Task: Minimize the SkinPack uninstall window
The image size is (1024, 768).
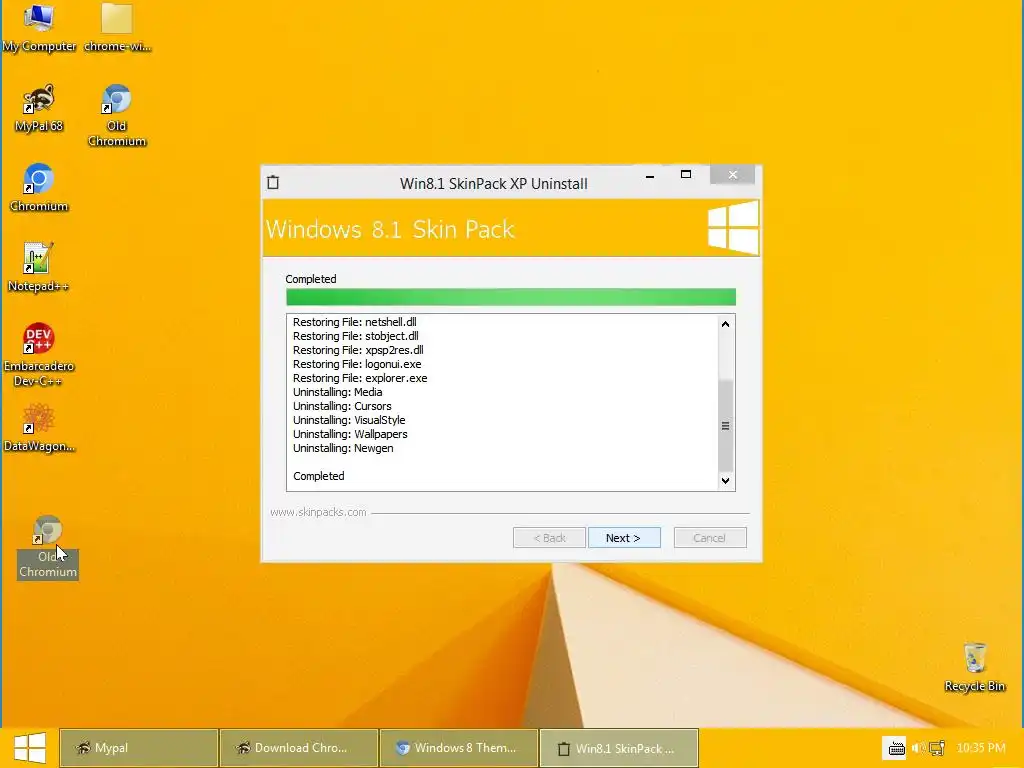Action: [x=650, y=175]
